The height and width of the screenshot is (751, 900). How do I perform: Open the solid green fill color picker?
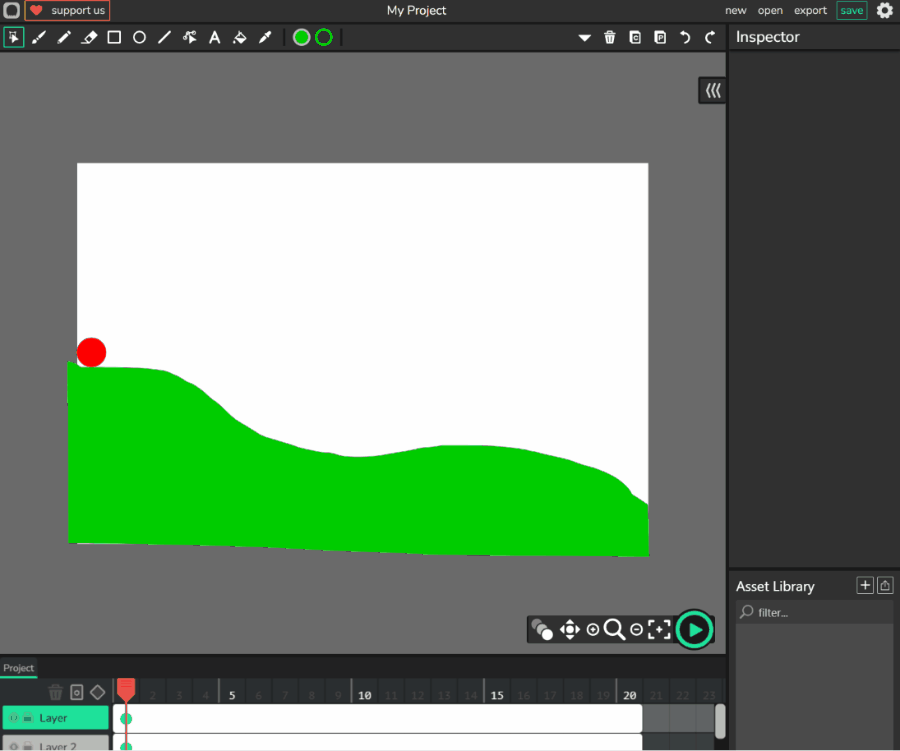coord(301,37)
